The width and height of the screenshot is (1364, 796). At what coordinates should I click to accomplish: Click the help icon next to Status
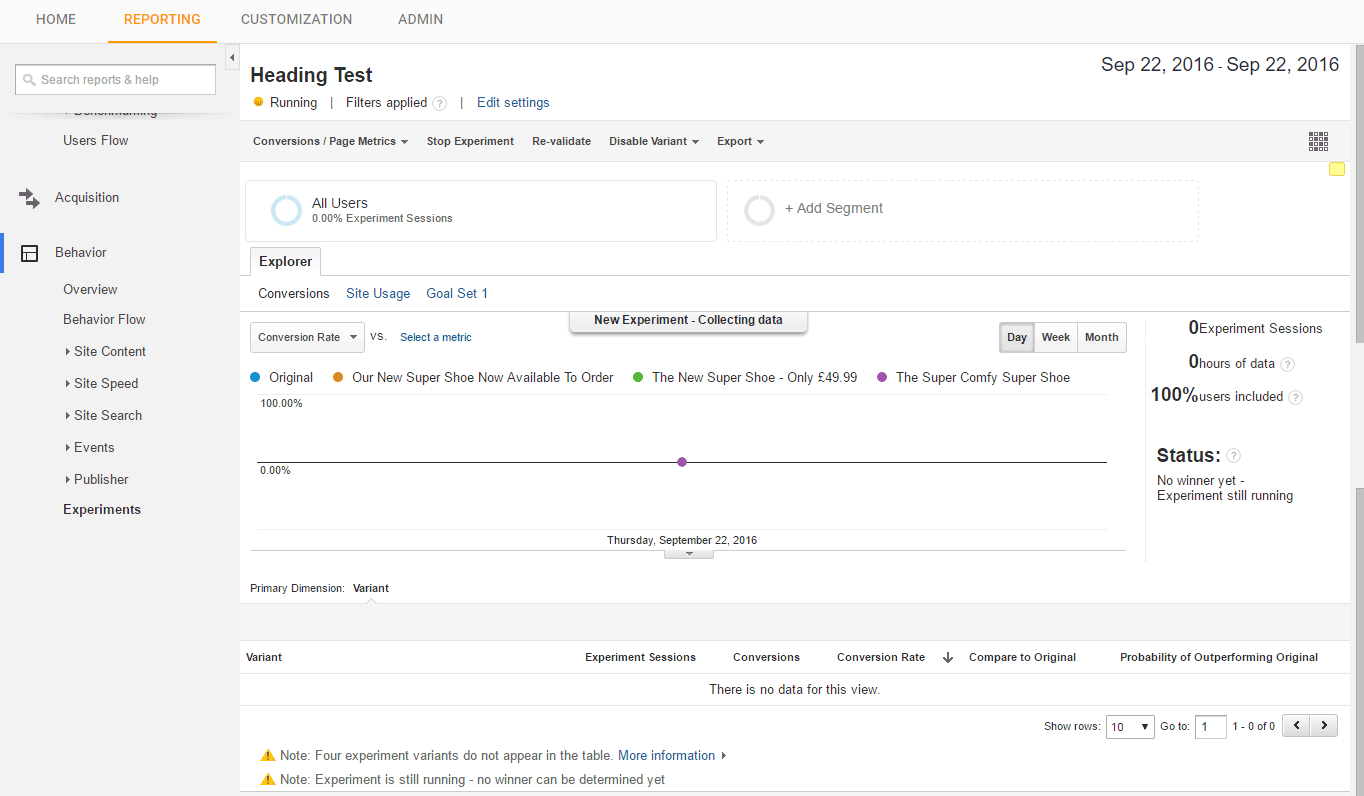1233,455
